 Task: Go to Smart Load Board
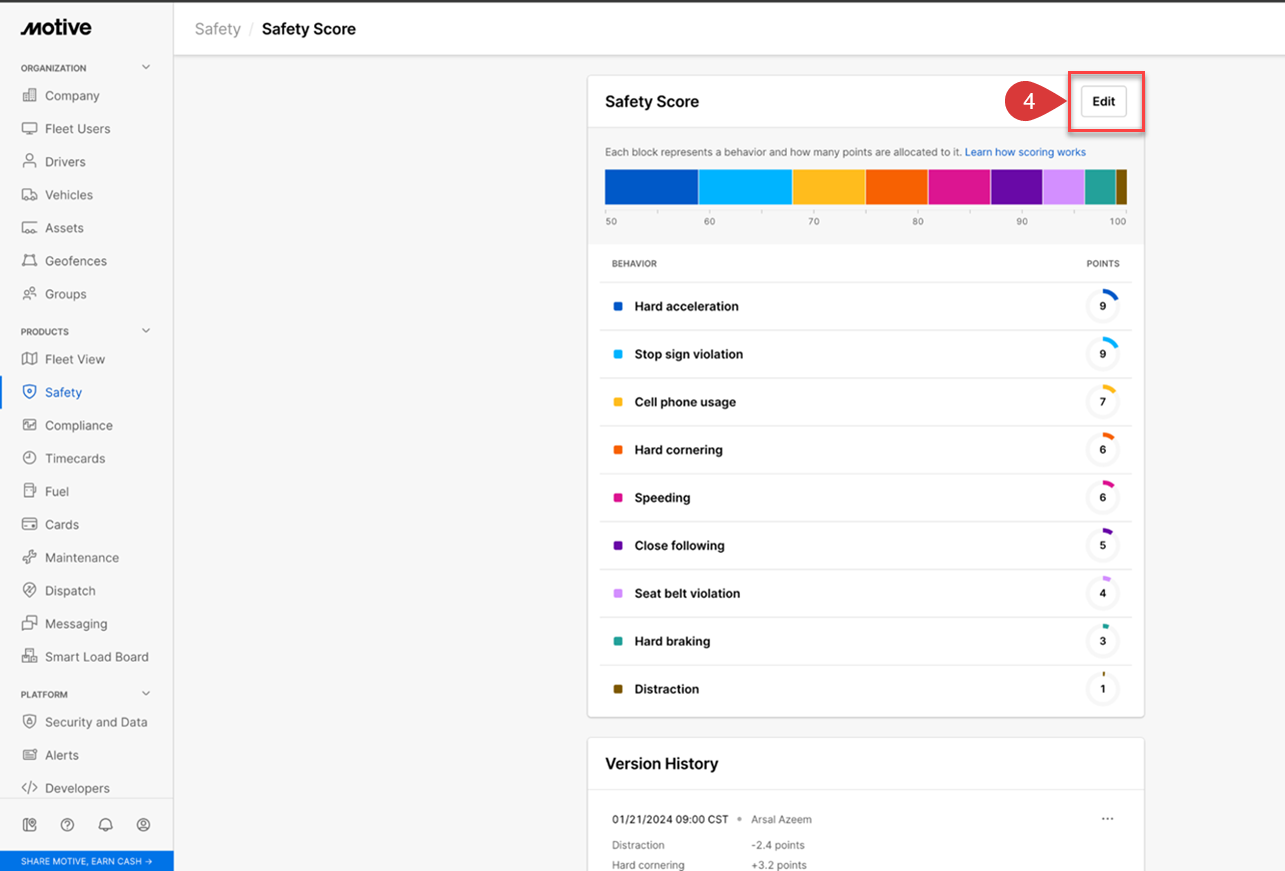pyautogui.click(x=96, y=657)
